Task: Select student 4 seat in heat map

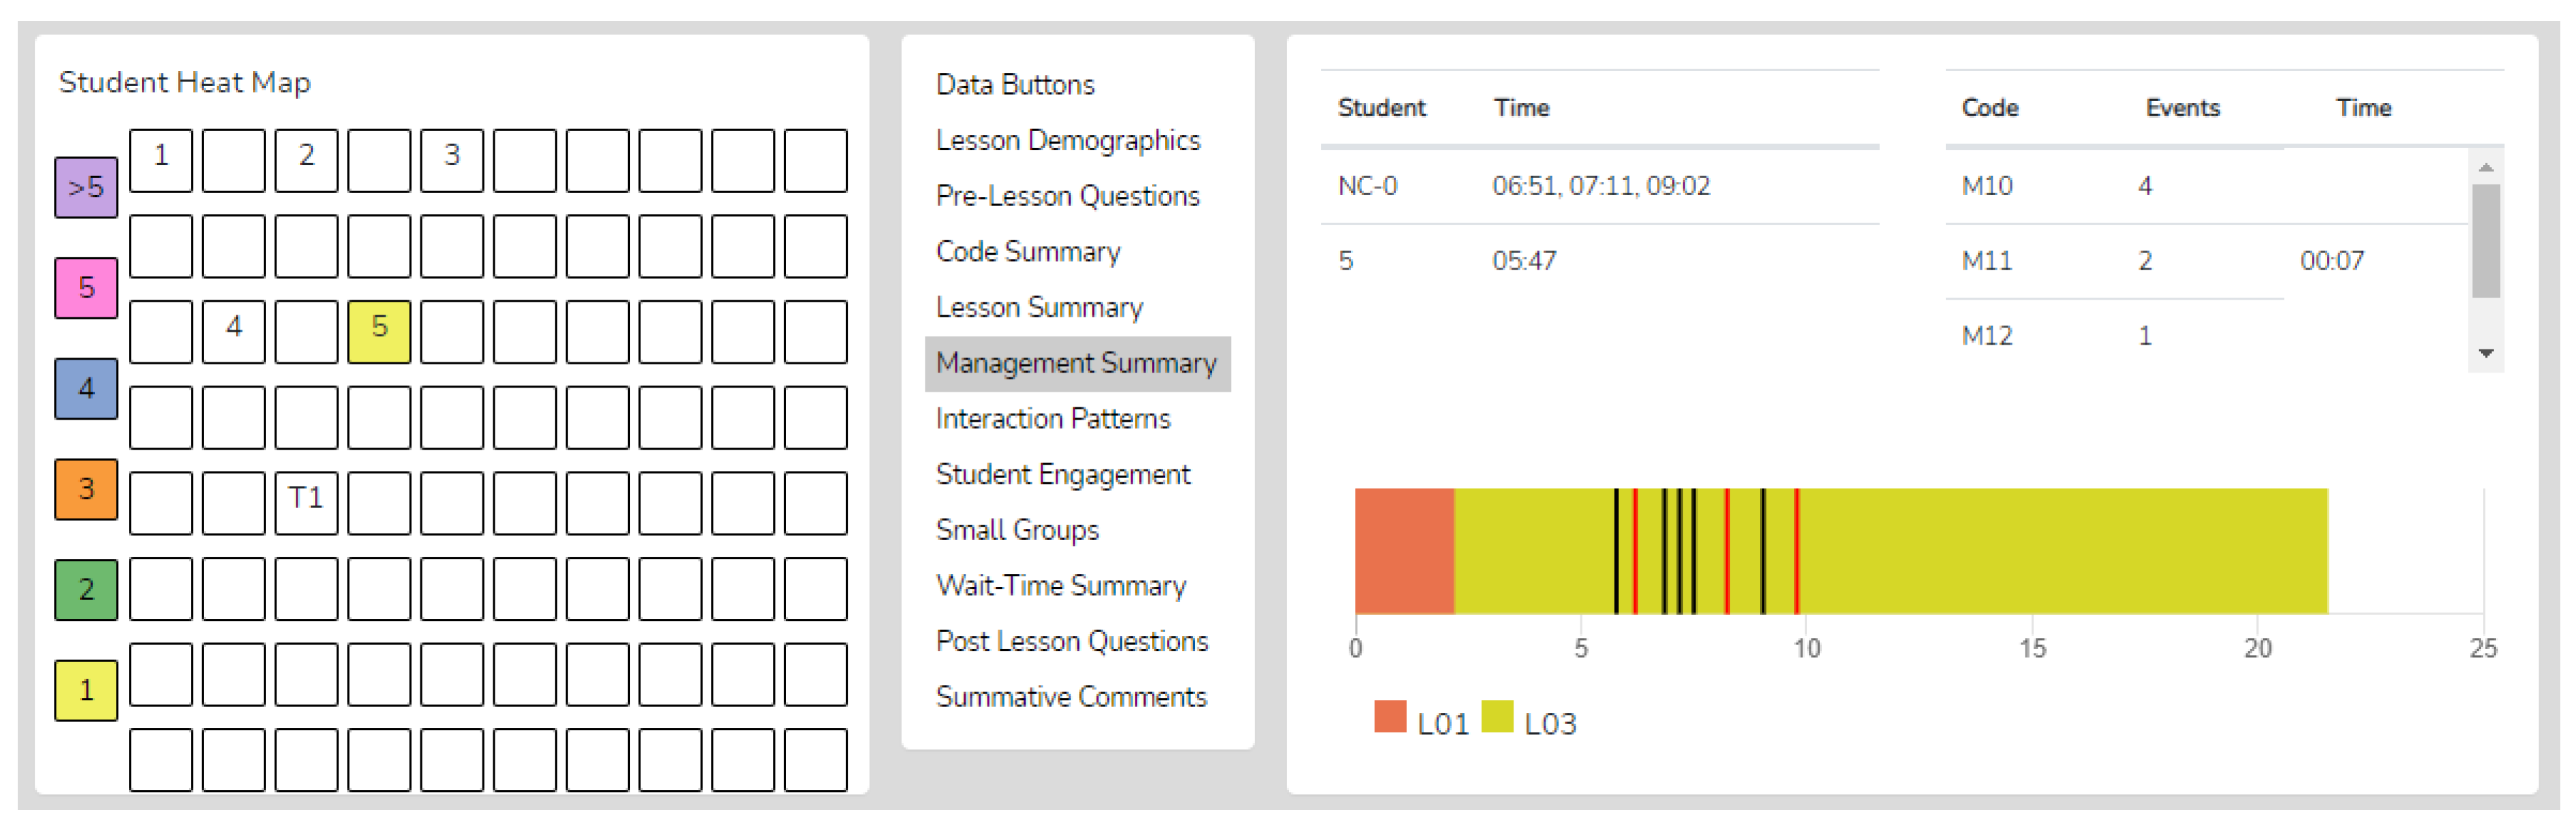Action: pos(233,331)
